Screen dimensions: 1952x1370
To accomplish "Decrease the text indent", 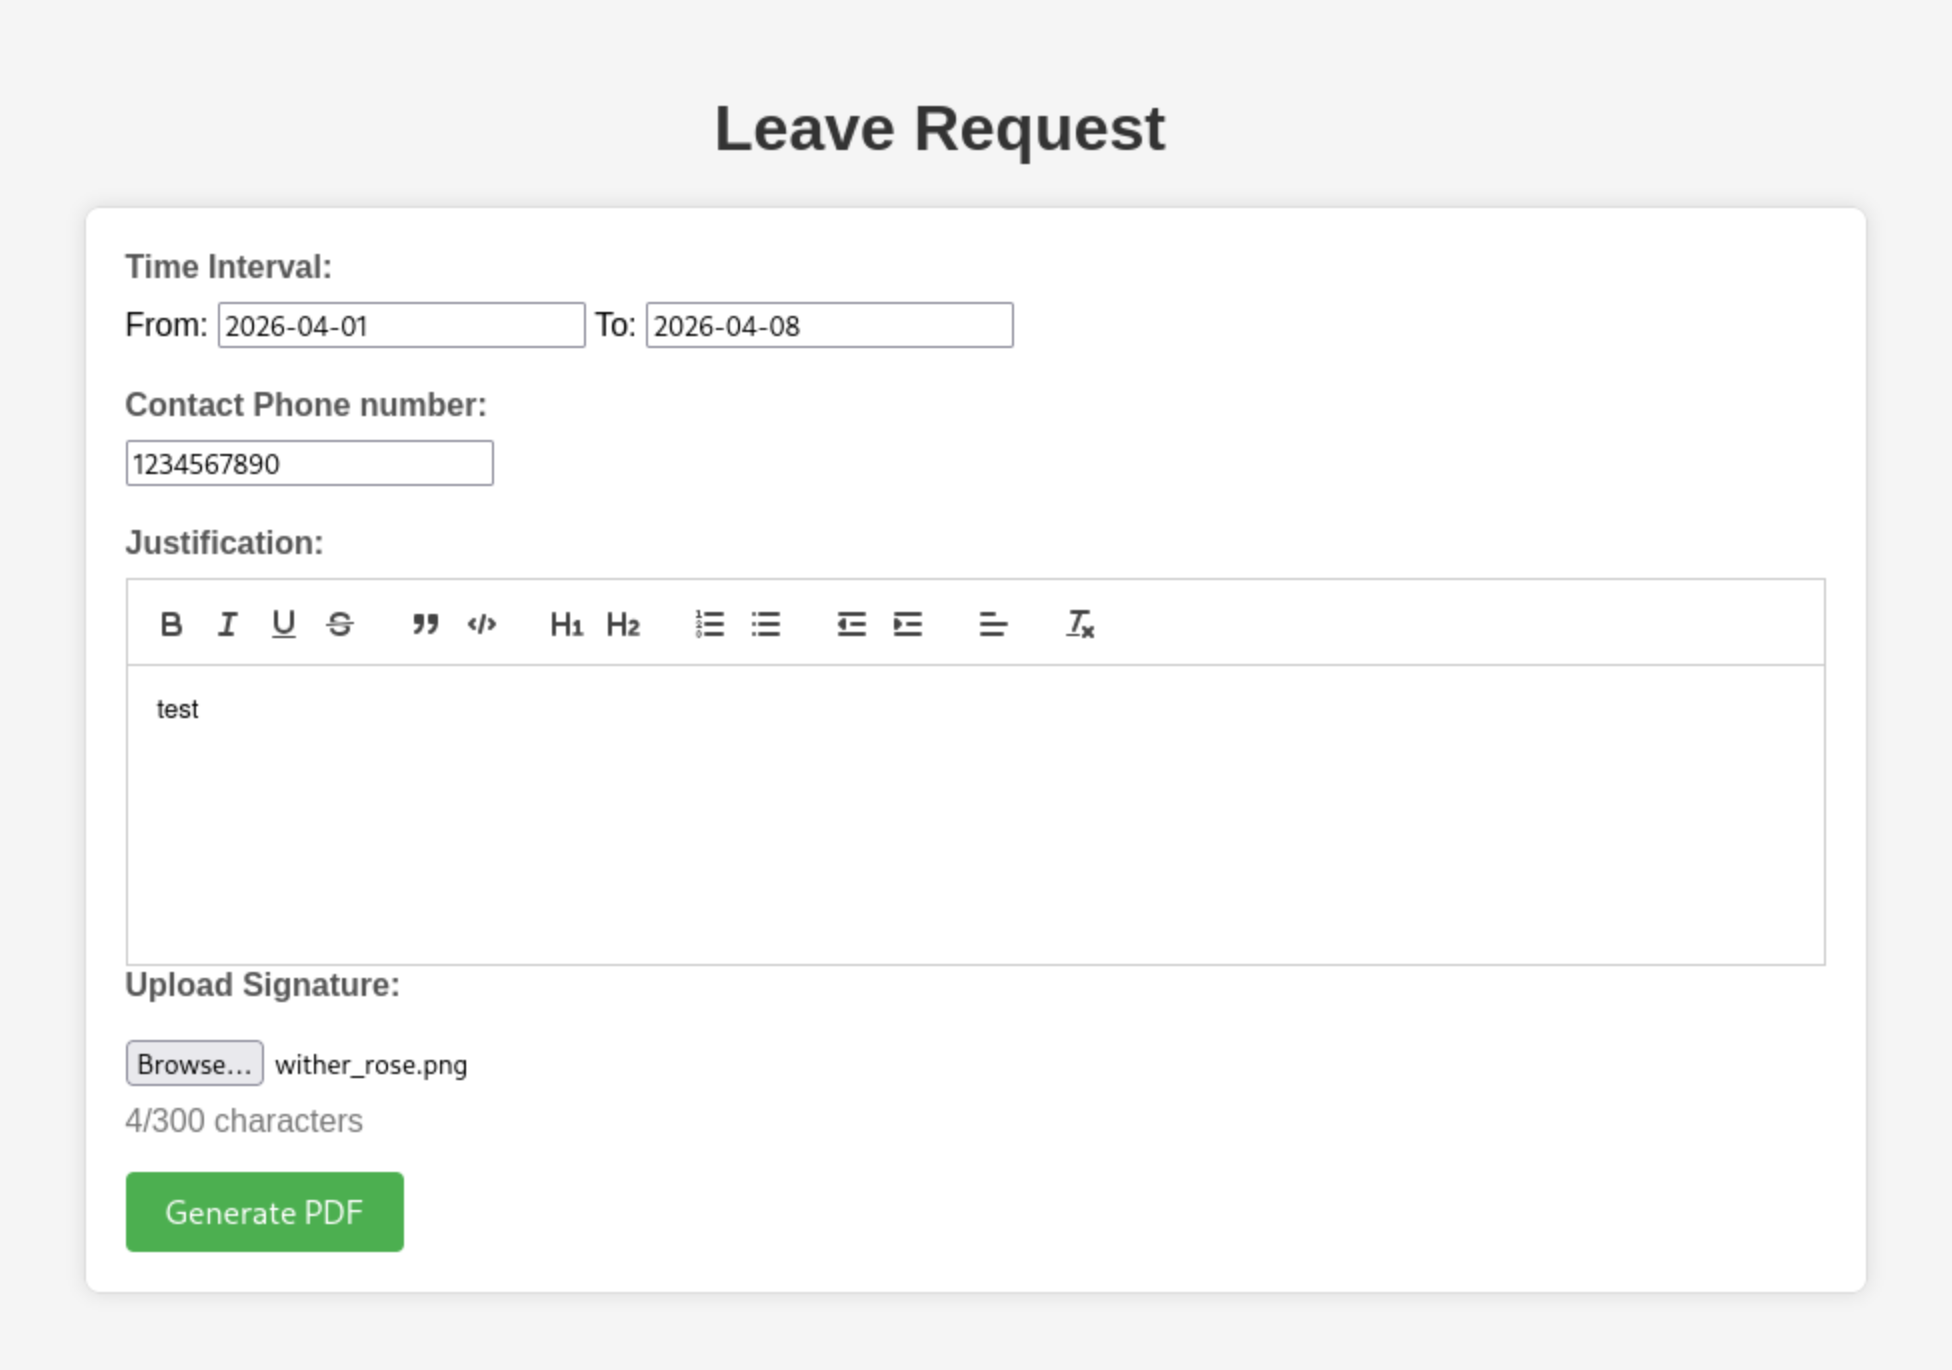I will [851, 625].
